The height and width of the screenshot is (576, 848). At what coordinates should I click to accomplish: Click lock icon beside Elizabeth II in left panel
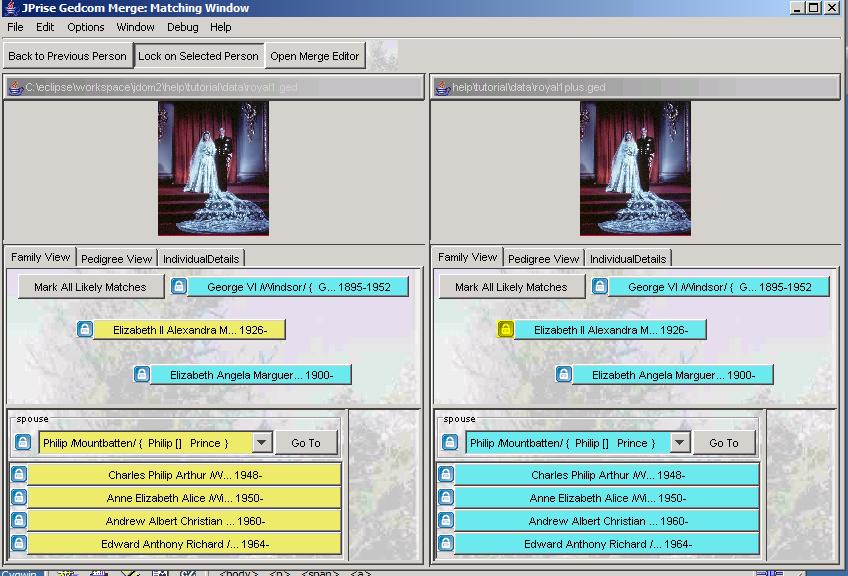click(85, 330)
